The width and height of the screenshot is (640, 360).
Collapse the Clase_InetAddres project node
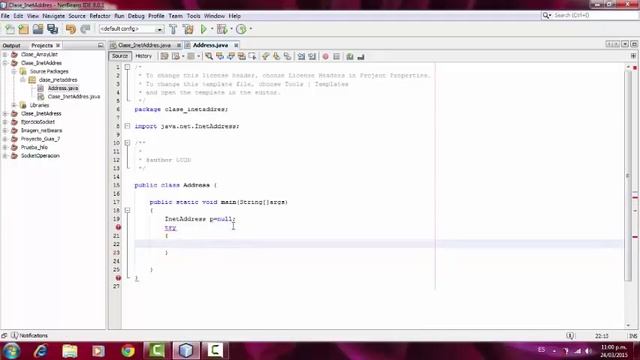5,63
